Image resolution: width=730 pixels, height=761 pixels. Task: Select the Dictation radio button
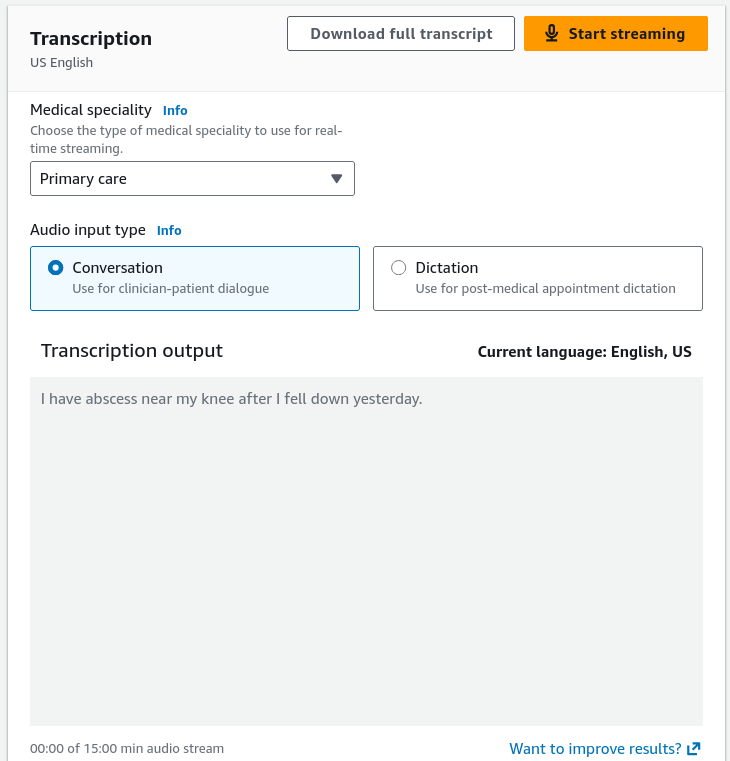click(x=398, y=268)
